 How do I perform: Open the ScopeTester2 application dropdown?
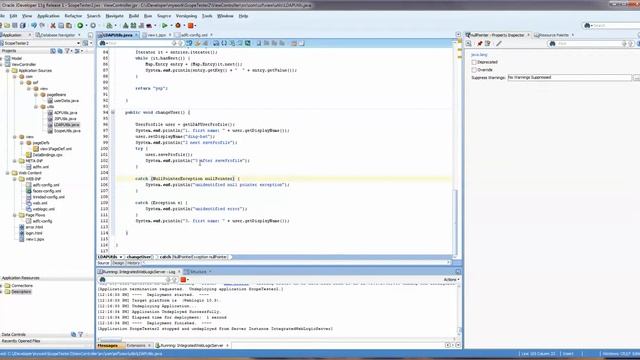click(78, 43)
